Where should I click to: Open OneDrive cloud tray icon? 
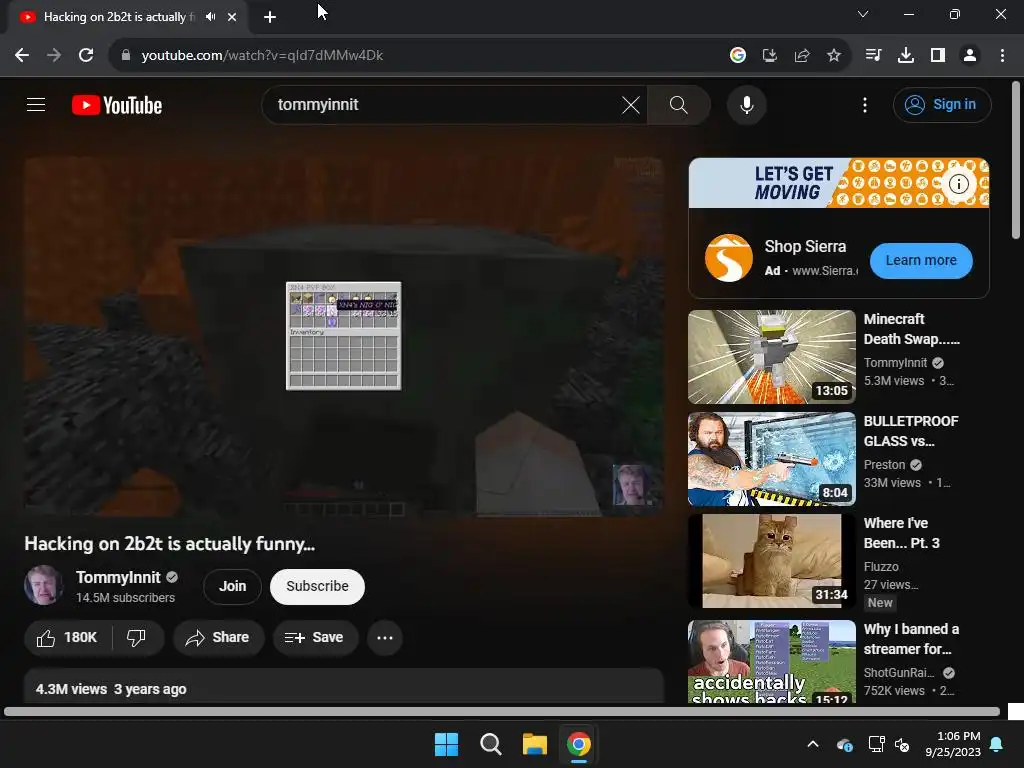click(x=844, y=744)
